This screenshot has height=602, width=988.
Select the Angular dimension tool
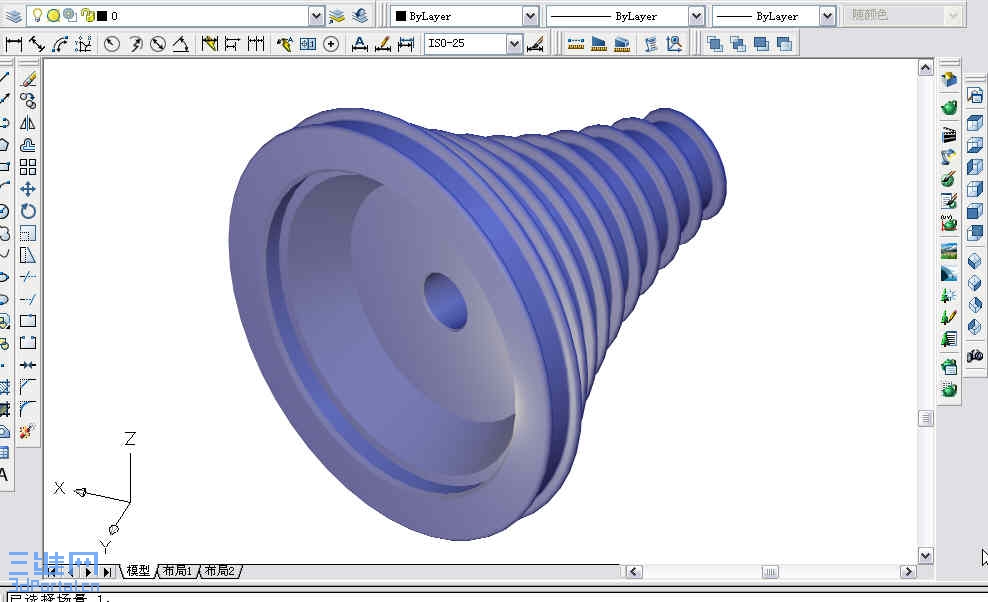(x=181, y=43)
